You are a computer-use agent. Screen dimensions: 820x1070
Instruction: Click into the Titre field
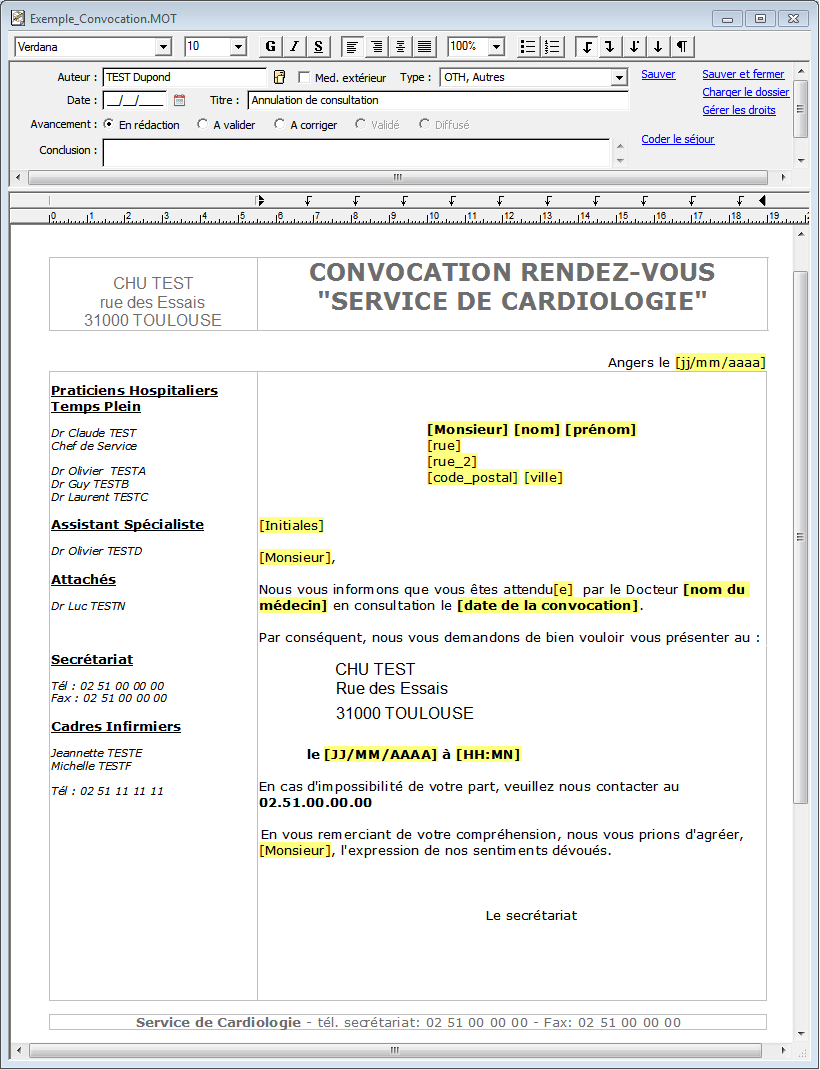point(438,100)
